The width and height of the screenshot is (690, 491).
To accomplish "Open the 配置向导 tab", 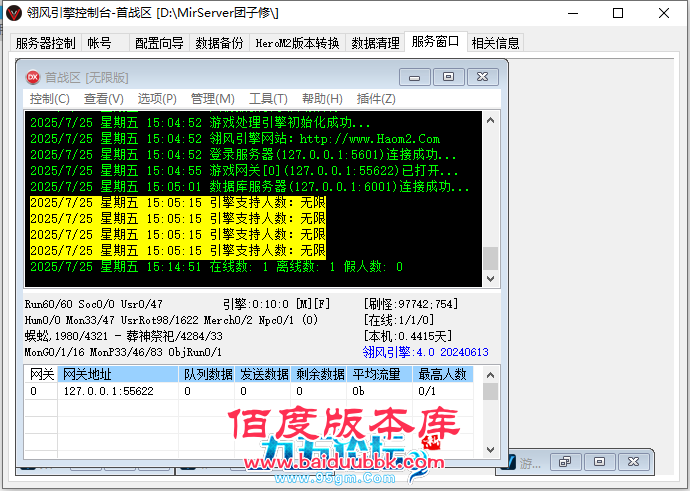I will pyautogui.click(x=159, y=43).
